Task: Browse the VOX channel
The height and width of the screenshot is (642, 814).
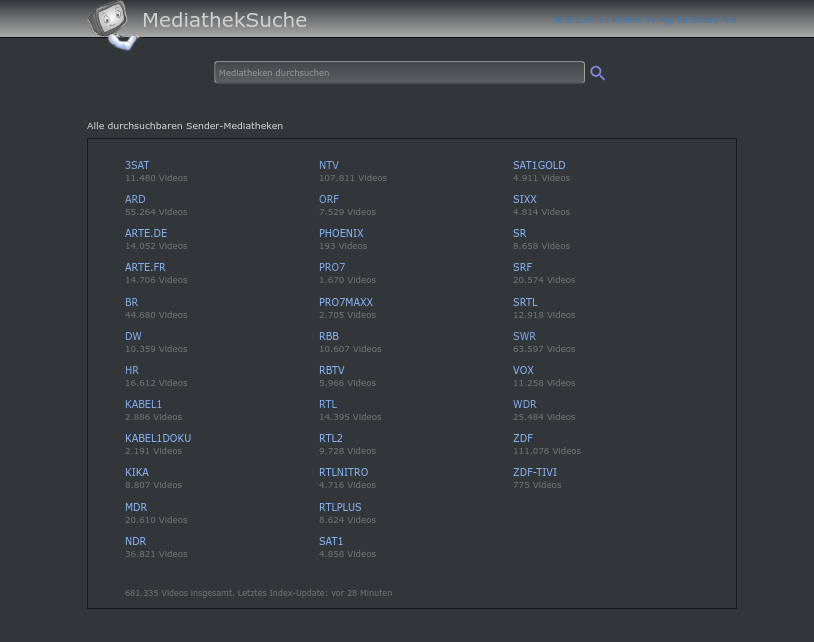Action: pyautogui.click(x=523, y=370)
